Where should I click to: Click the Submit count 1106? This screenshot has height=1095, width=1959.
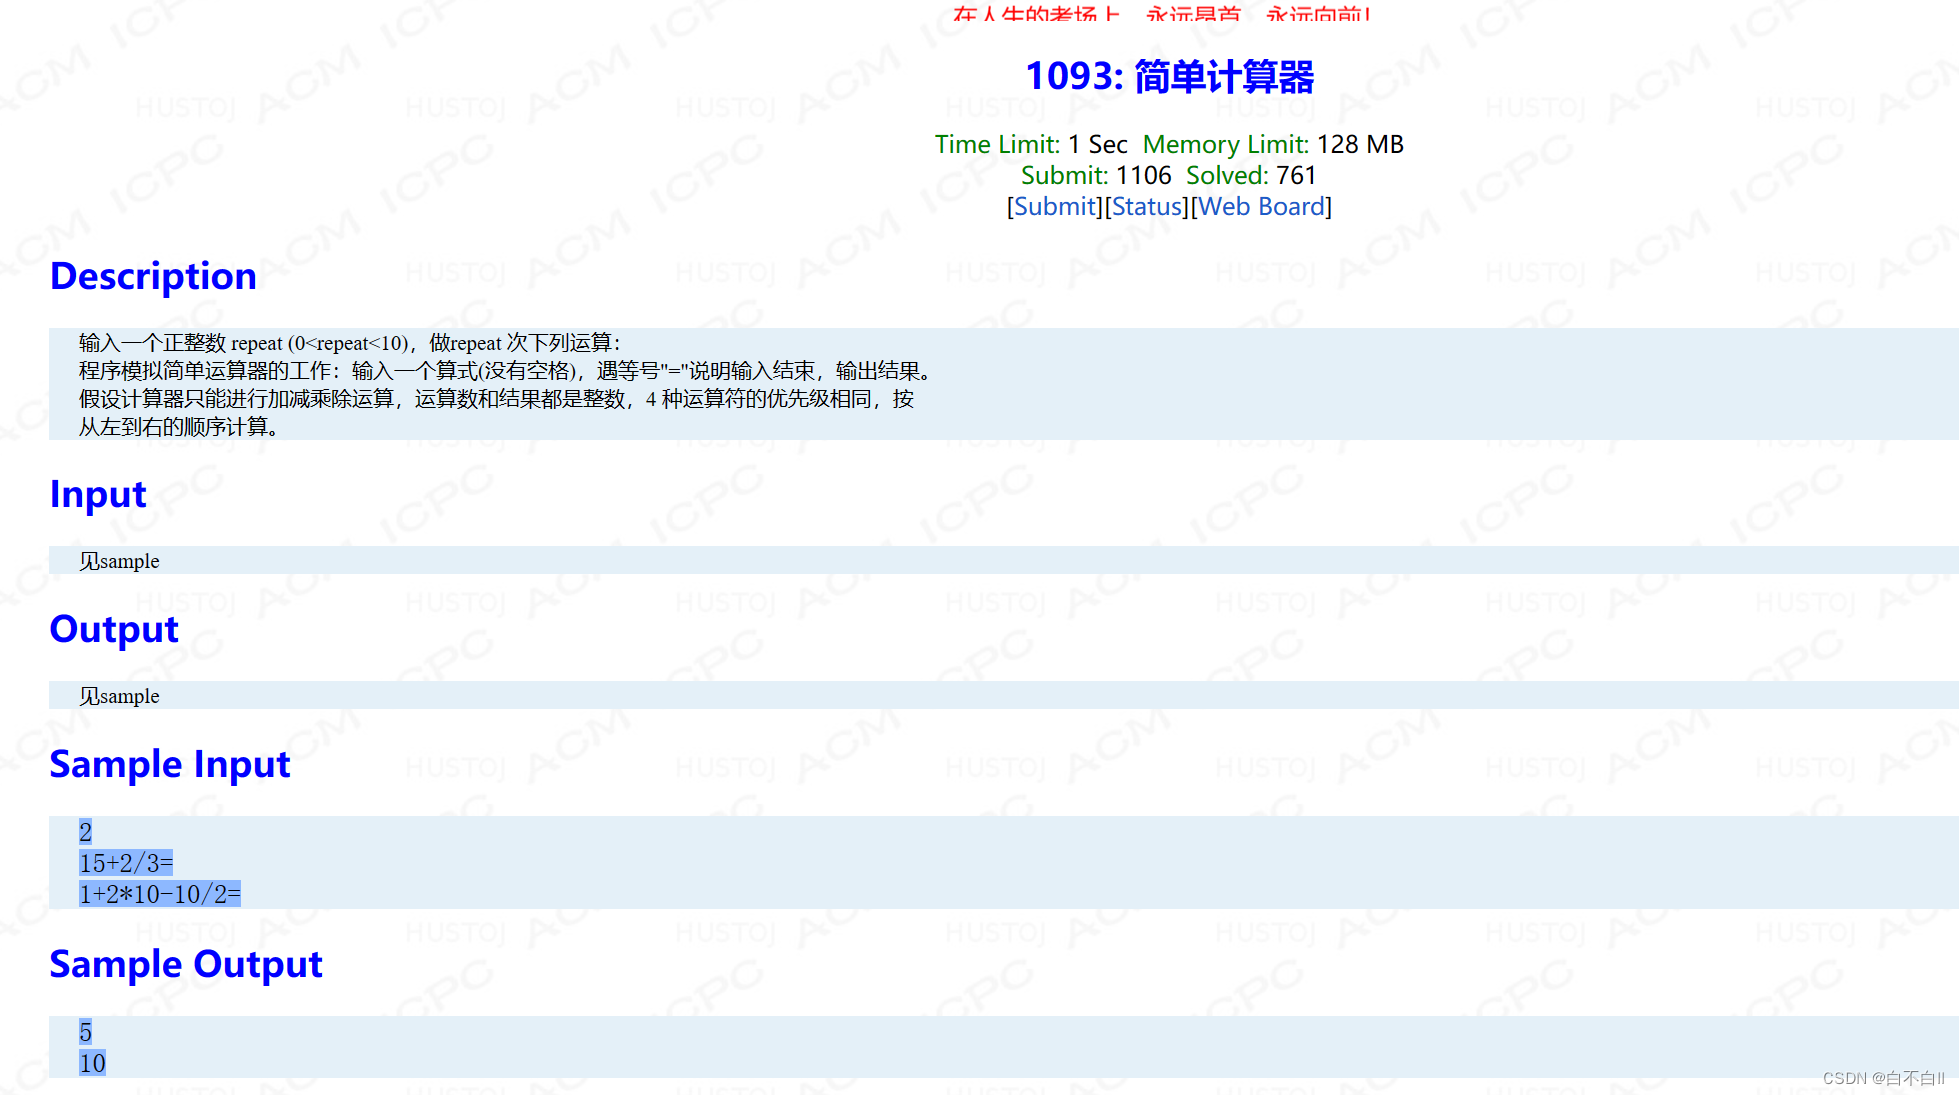click(1146, 175)
